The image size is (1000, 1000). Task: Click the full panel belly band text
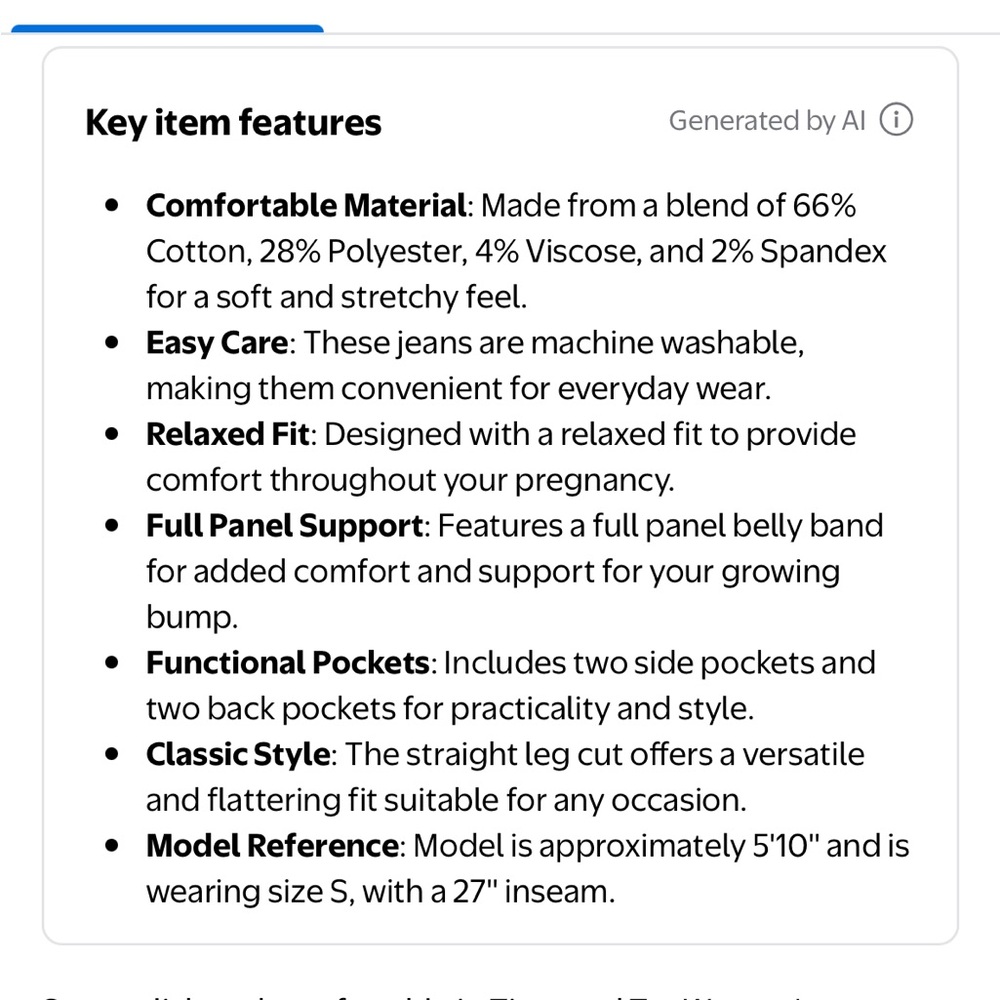(x=738, y=526)
